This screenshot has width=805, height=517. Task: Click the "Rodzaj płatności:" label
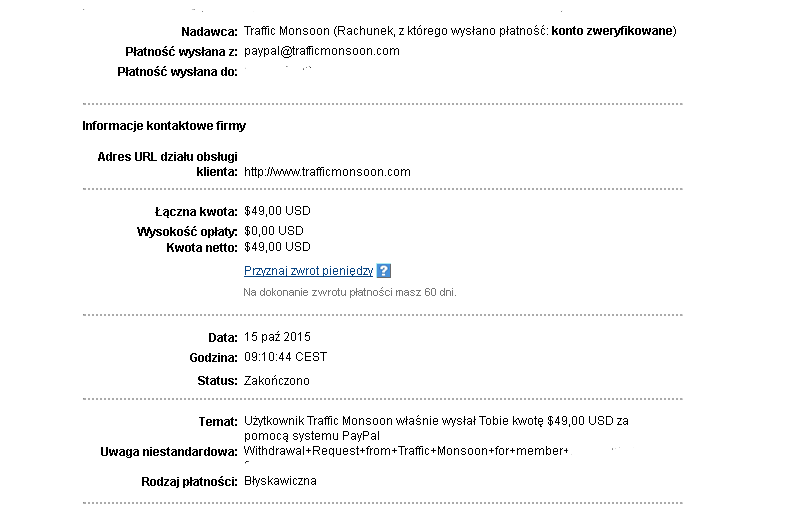(190, 482)
